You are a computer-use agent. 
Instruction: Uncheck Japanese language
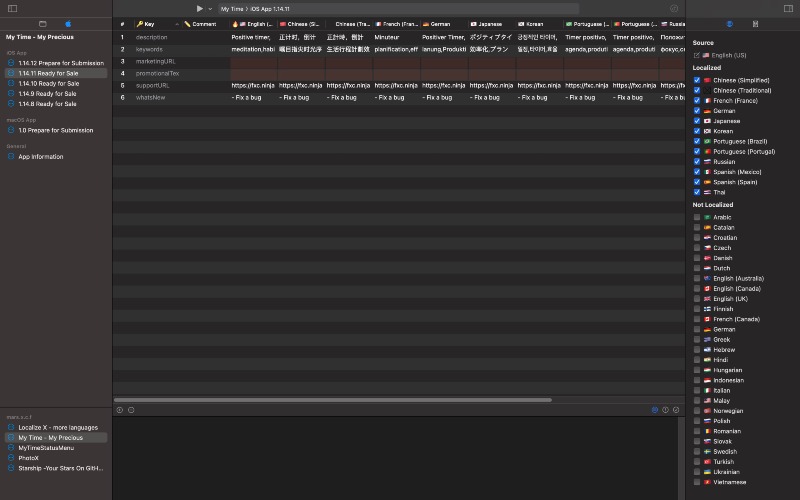coord(697,121)
